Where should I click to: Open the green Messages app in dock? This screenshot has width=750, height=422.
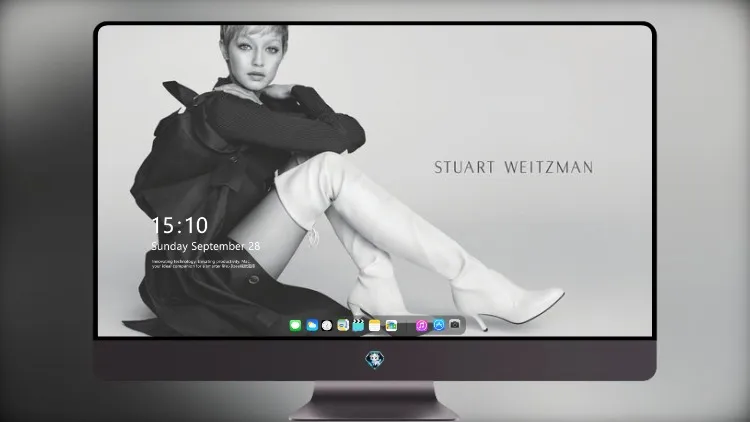pos(295,325)
